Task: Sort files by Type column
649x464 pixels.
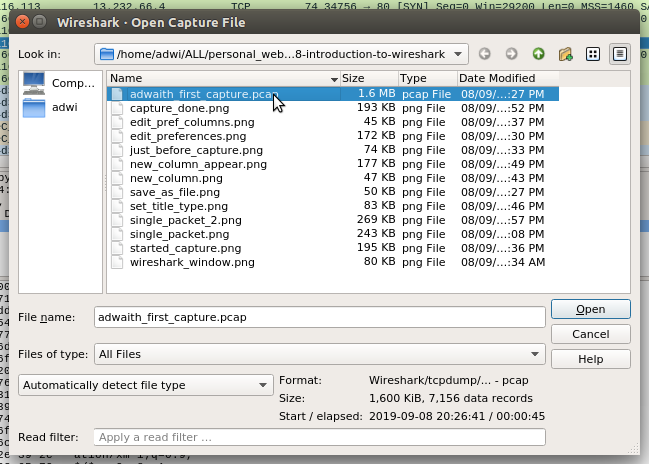Action: coord(428,78)
